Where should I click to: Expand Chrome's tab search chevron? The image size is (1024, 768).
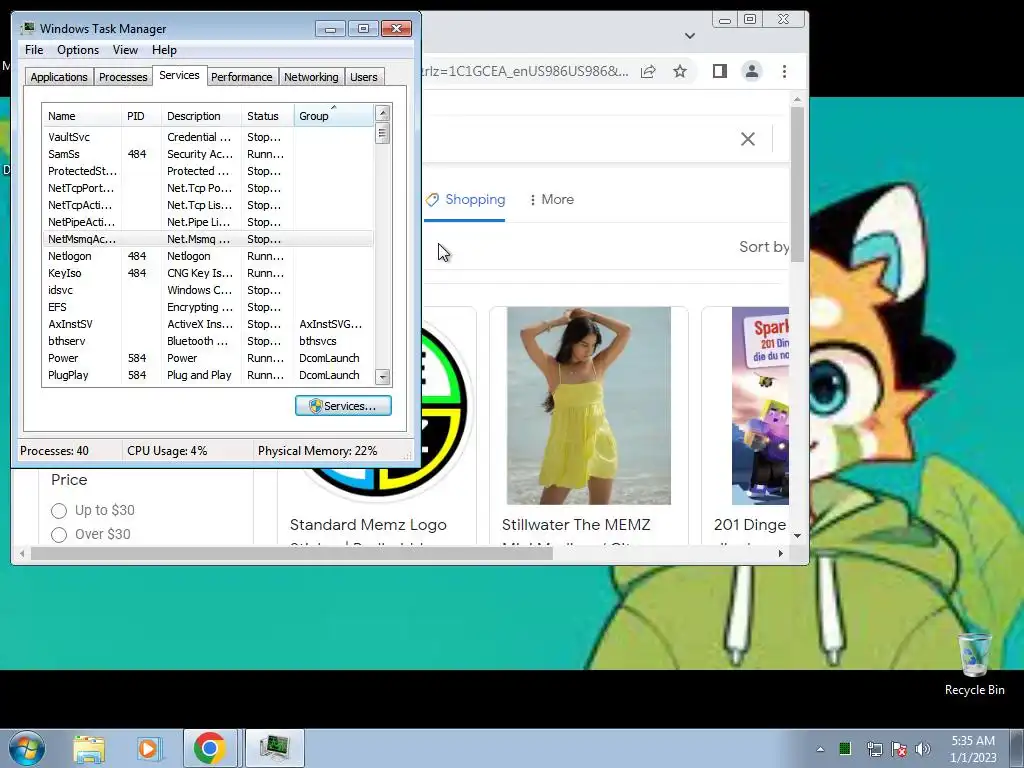click(x=690, y=36)
